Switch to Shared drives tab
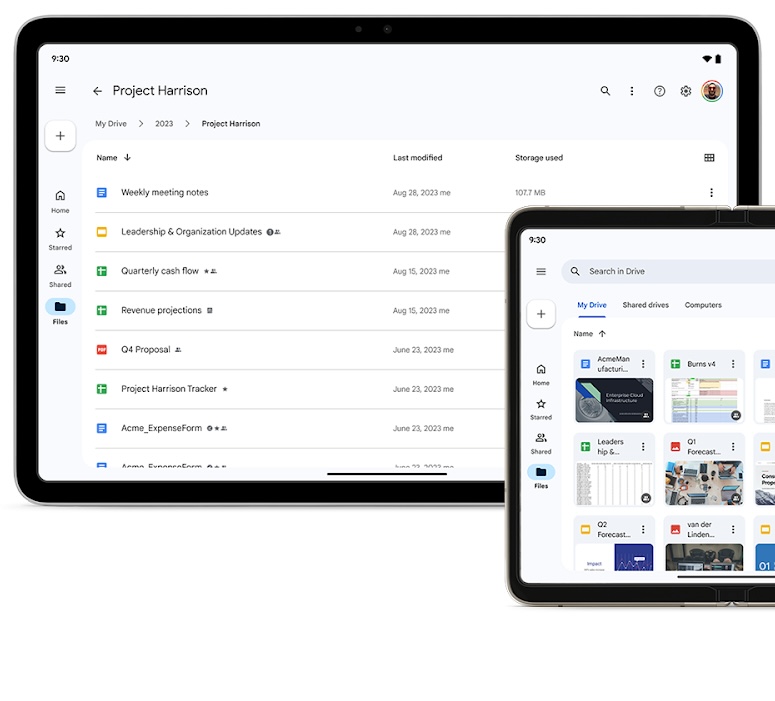 pos(645,305)
